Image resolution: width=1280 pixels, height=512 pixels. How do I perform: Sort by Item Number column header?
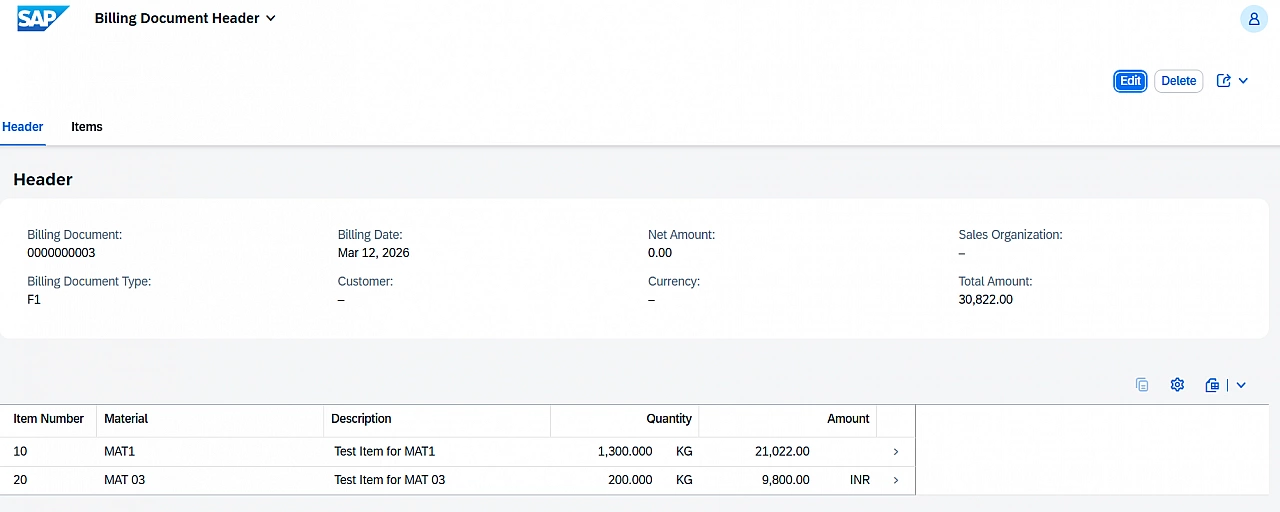(48, 419)
